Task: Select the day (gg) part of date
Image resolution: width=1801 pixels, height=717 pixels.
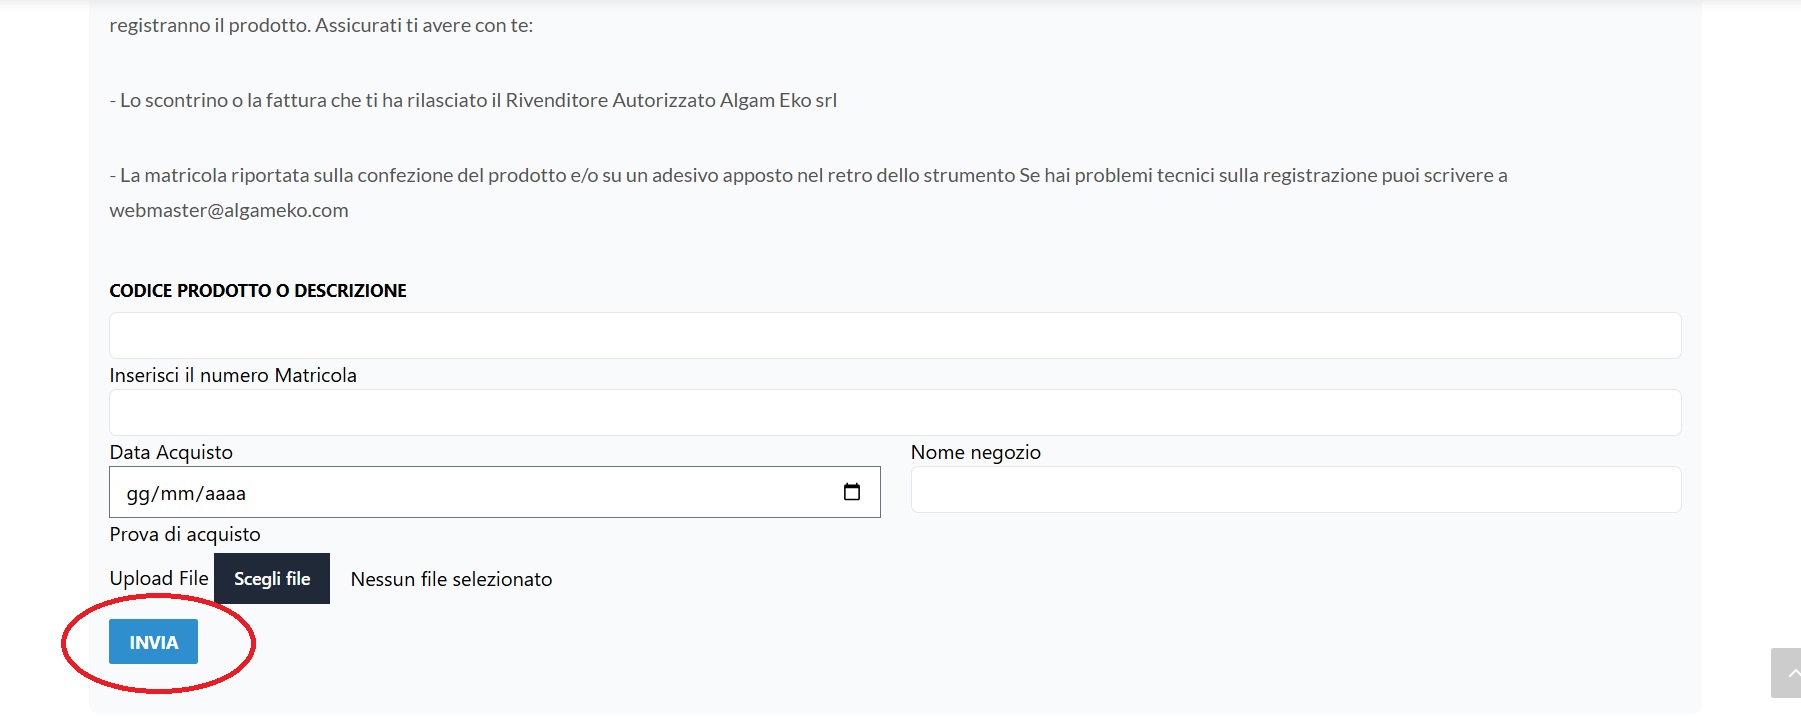Action: (x=137, y=494)
